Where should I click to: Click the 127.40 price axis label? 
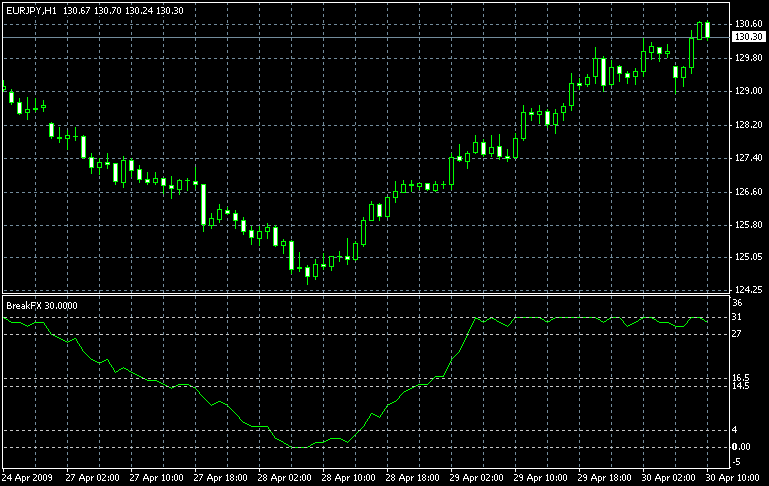748,157
